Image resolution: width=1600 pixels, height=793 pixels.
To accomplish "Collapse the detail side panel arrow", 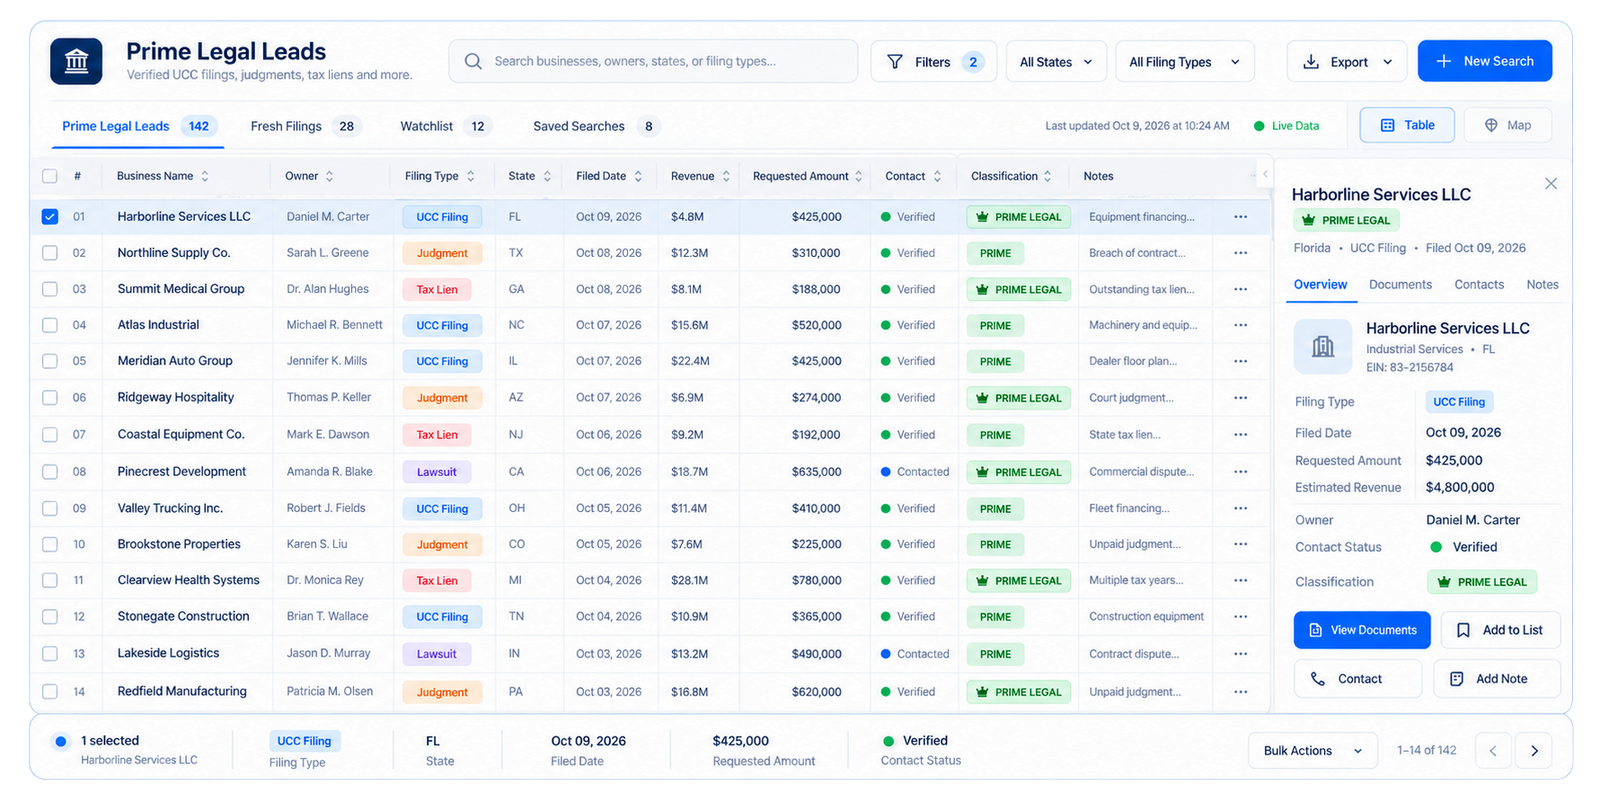I will (1265, 174).
